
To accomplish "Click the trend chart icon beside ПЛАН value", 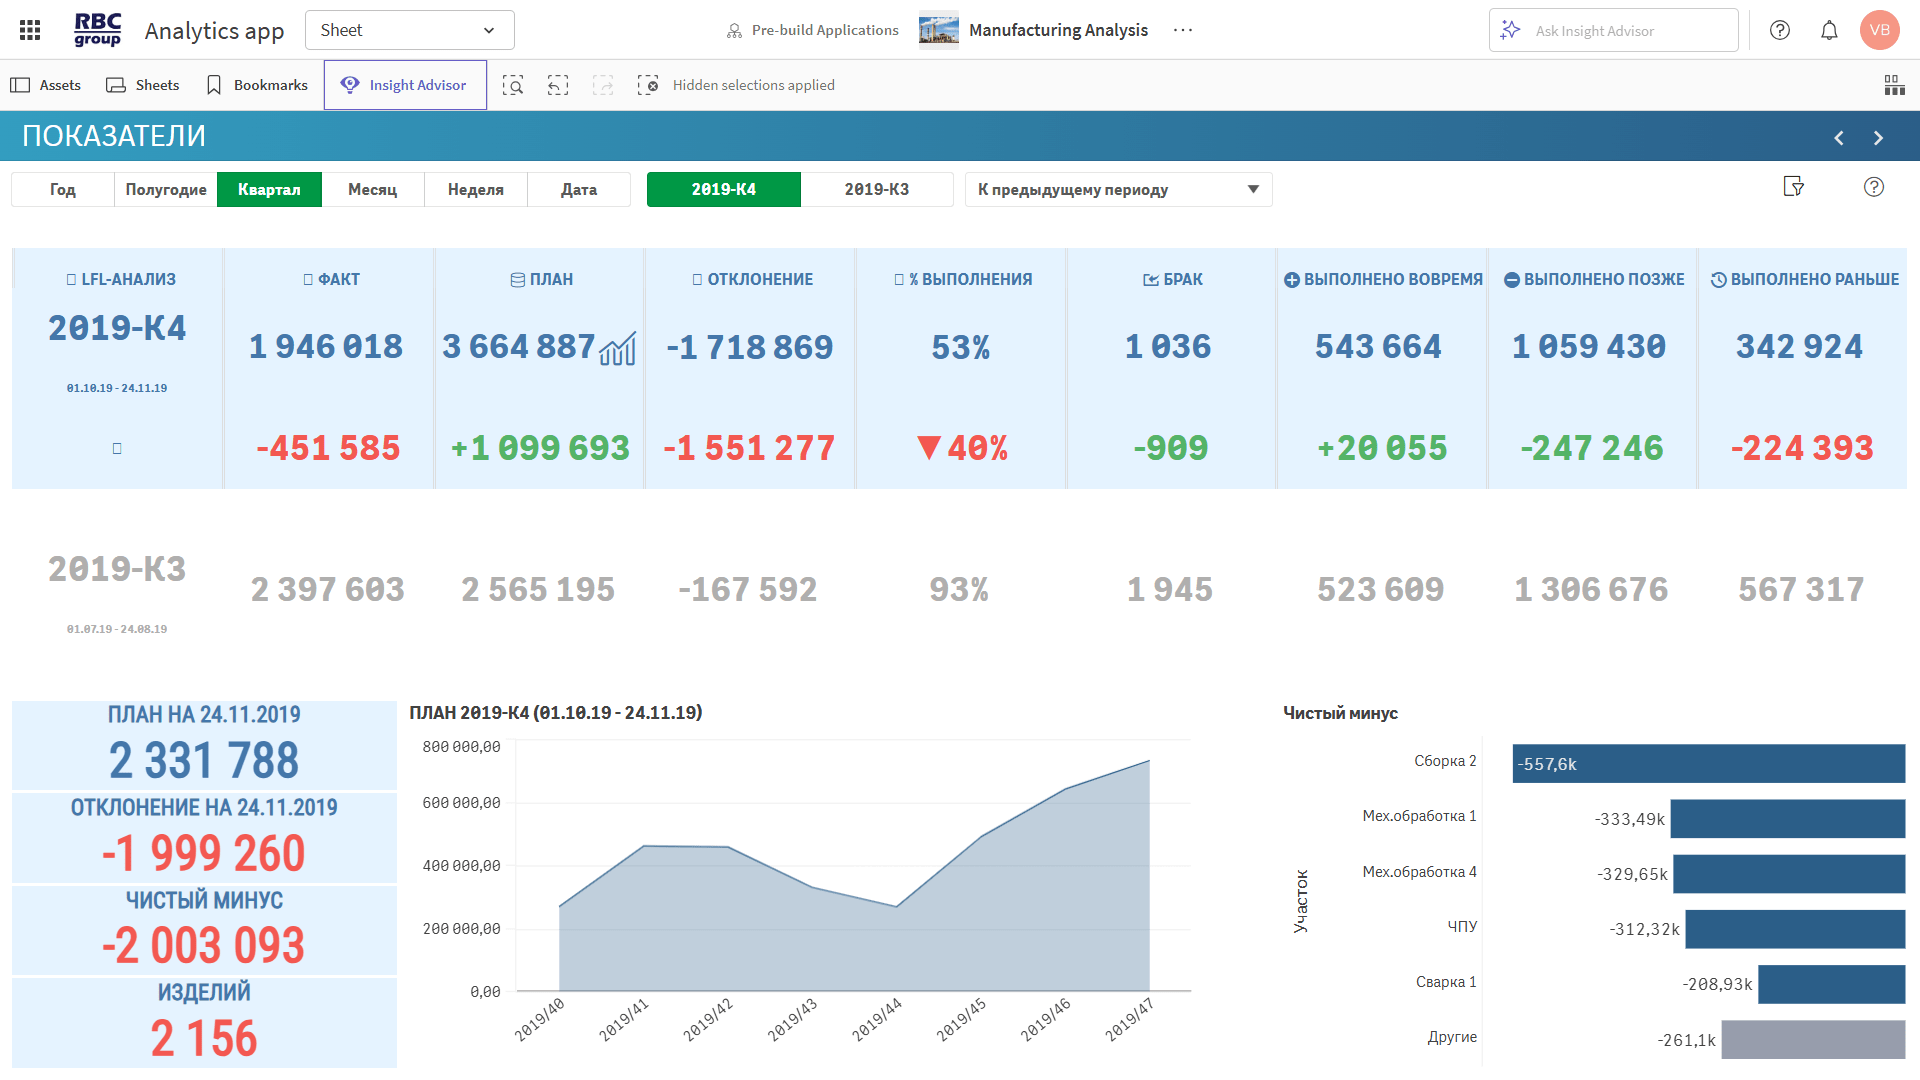I will 618,349.
